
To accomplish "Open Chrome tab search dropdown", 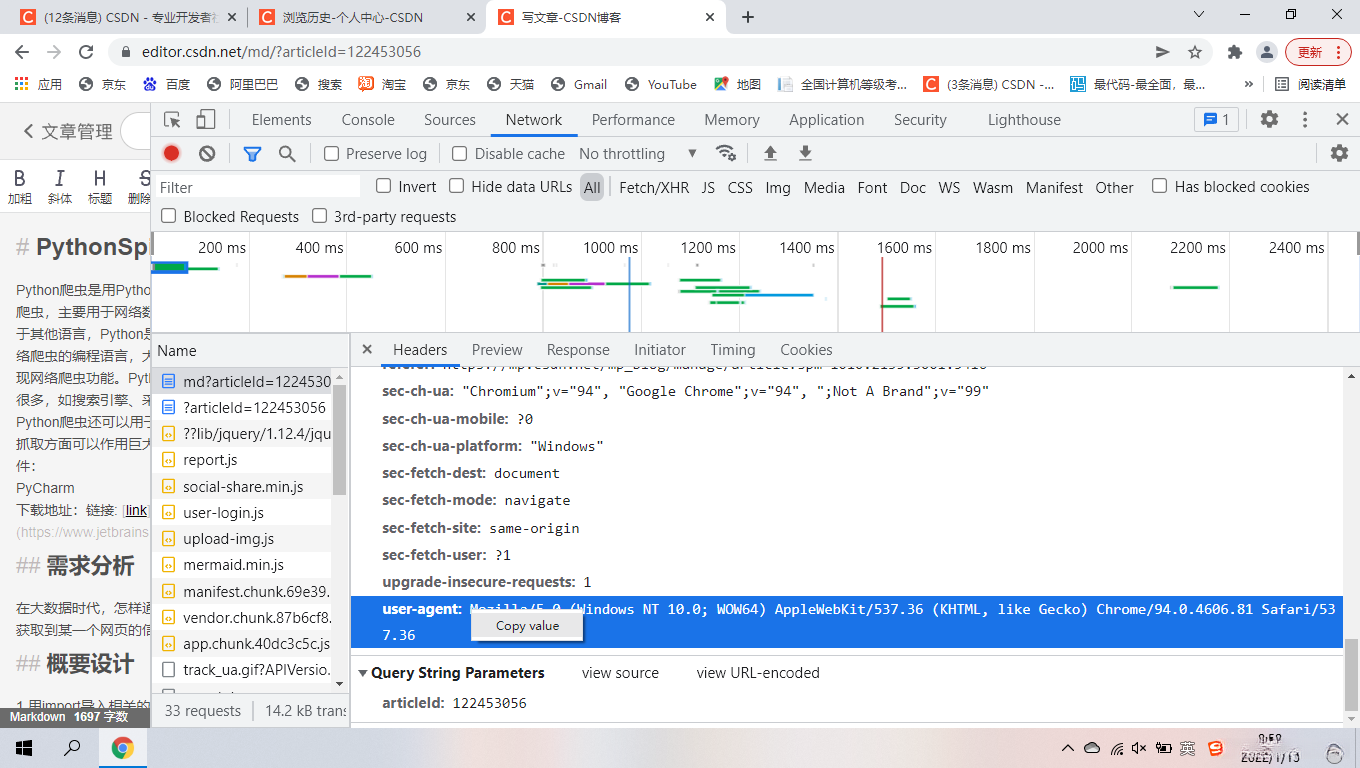I will (1200, 14).
